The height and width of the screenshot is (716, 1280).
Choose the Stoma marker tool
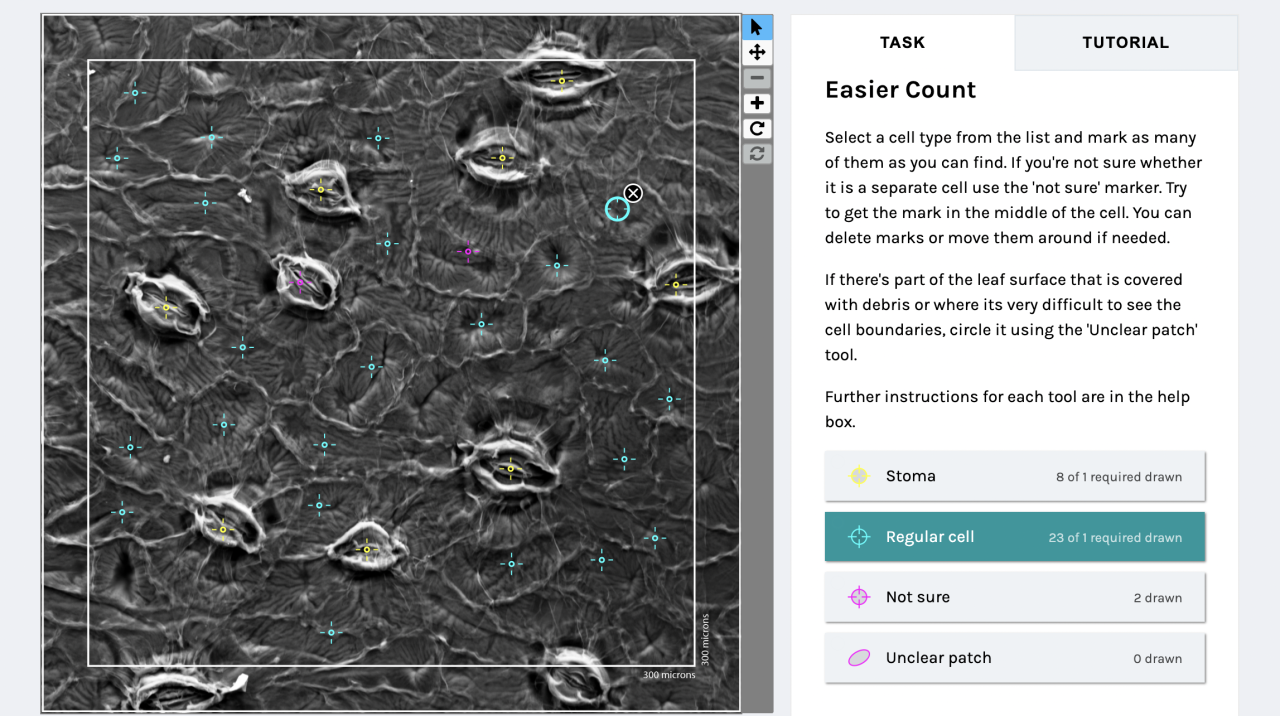click(x=1015, y=476)
